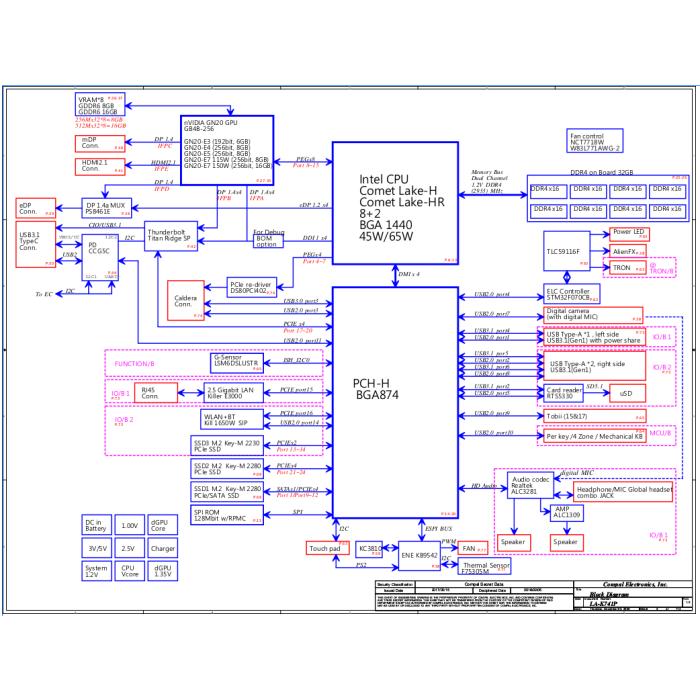Click the CPU Vcore power box
The height and width of the screenshot is (700, 700).
(x=129, y=571)
